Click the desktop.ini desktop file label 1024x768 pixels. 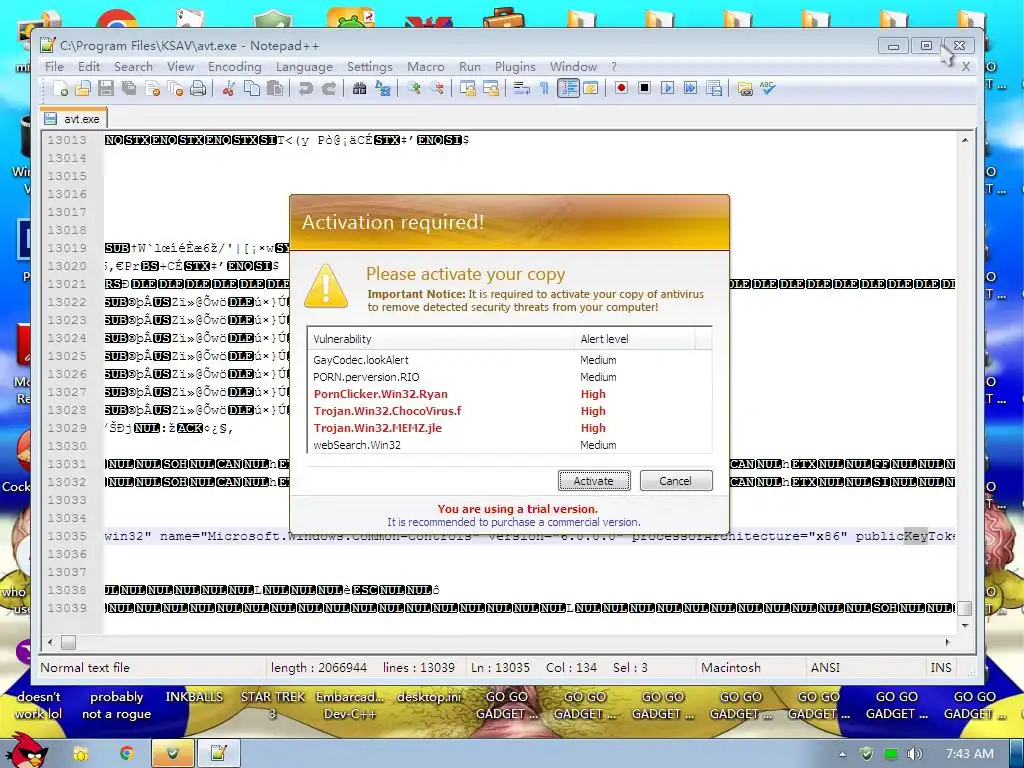[428, 697]
